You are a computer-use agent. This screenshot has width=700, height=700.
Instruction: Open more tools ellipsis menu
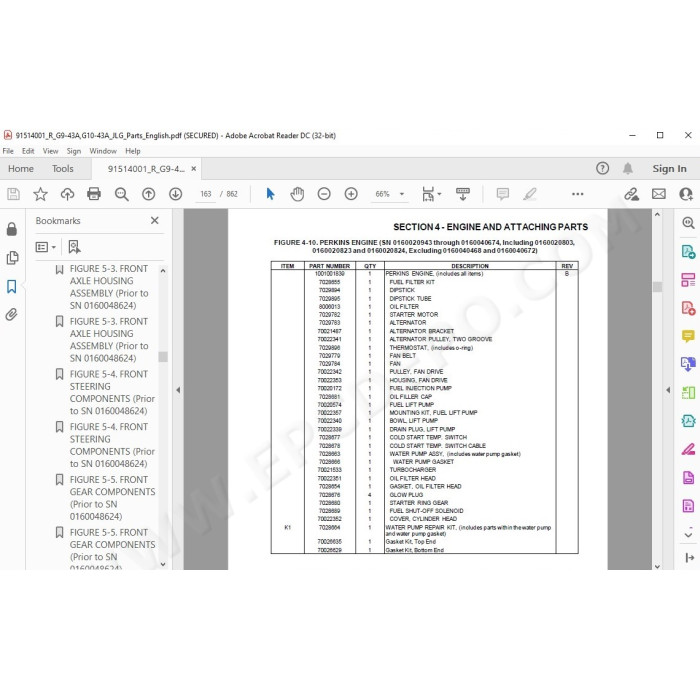pyautogui.click(x=577, y=194)
